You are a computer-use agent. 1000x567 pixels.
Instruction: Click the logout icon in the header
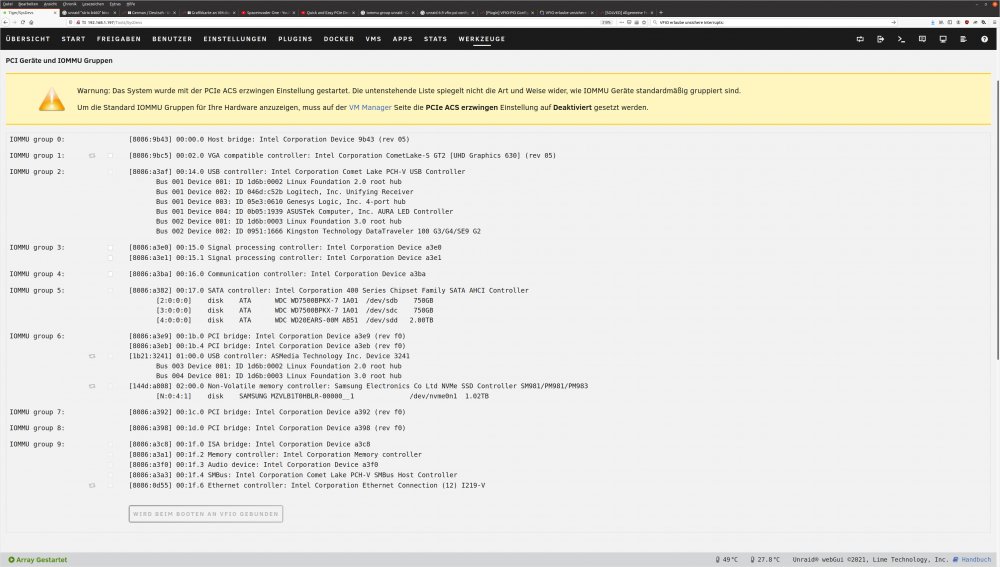[x=881, y=39]
